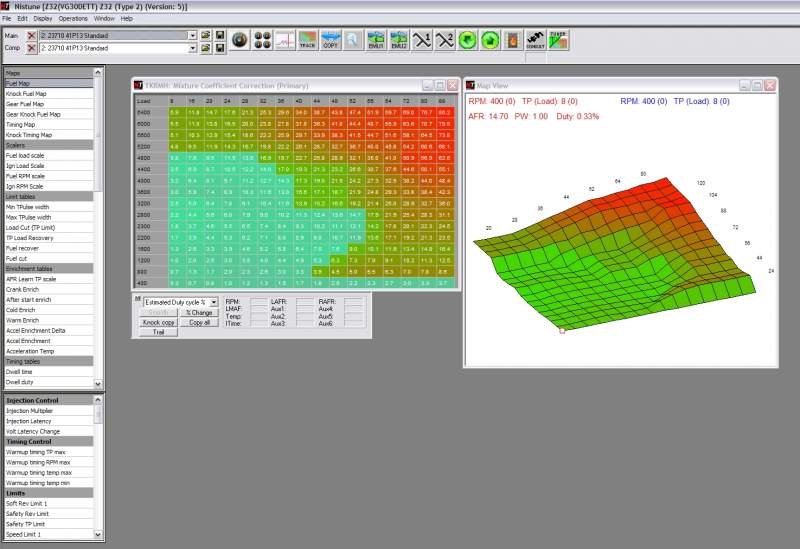Click the open folder icon in Main row
Viewport: 800px width, 549px height.
(205, 35)
